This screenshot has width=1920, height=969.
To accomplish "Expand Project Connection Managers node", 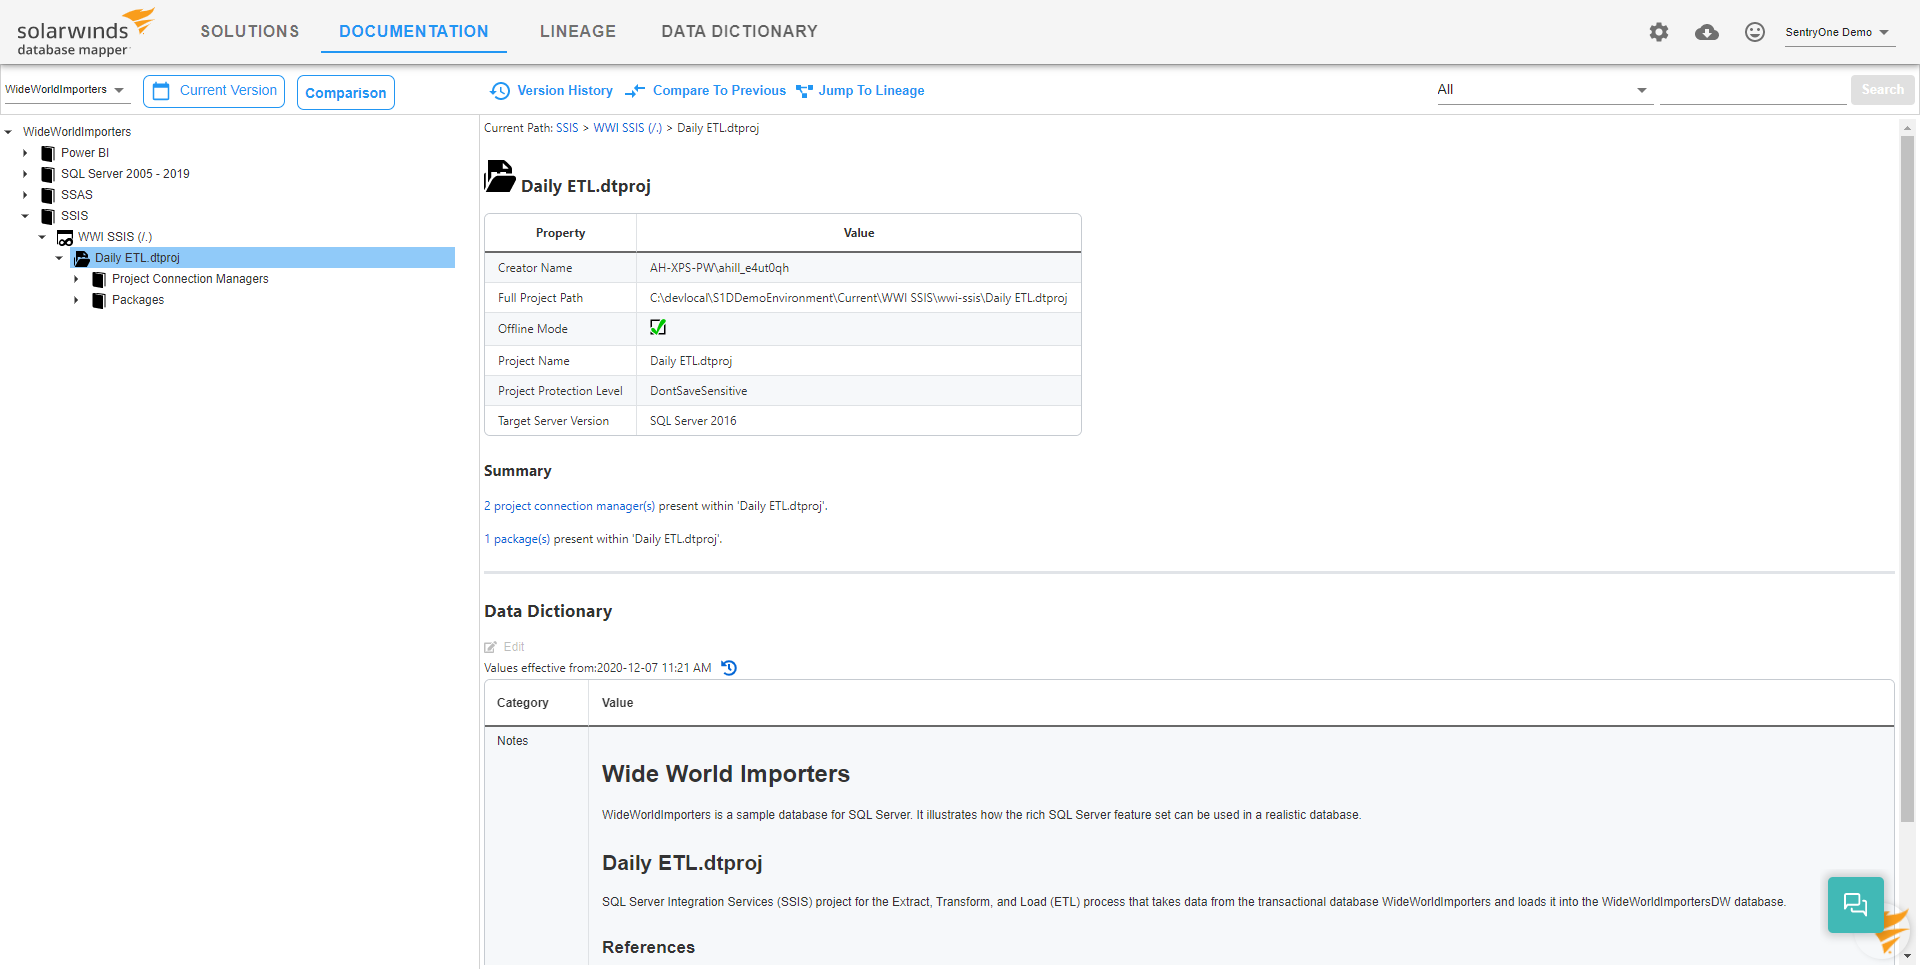I will tap(76, 279).
